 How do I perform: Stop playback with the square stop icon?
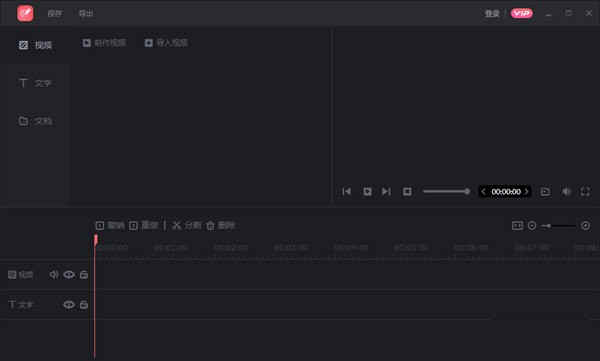click(407, 191)
